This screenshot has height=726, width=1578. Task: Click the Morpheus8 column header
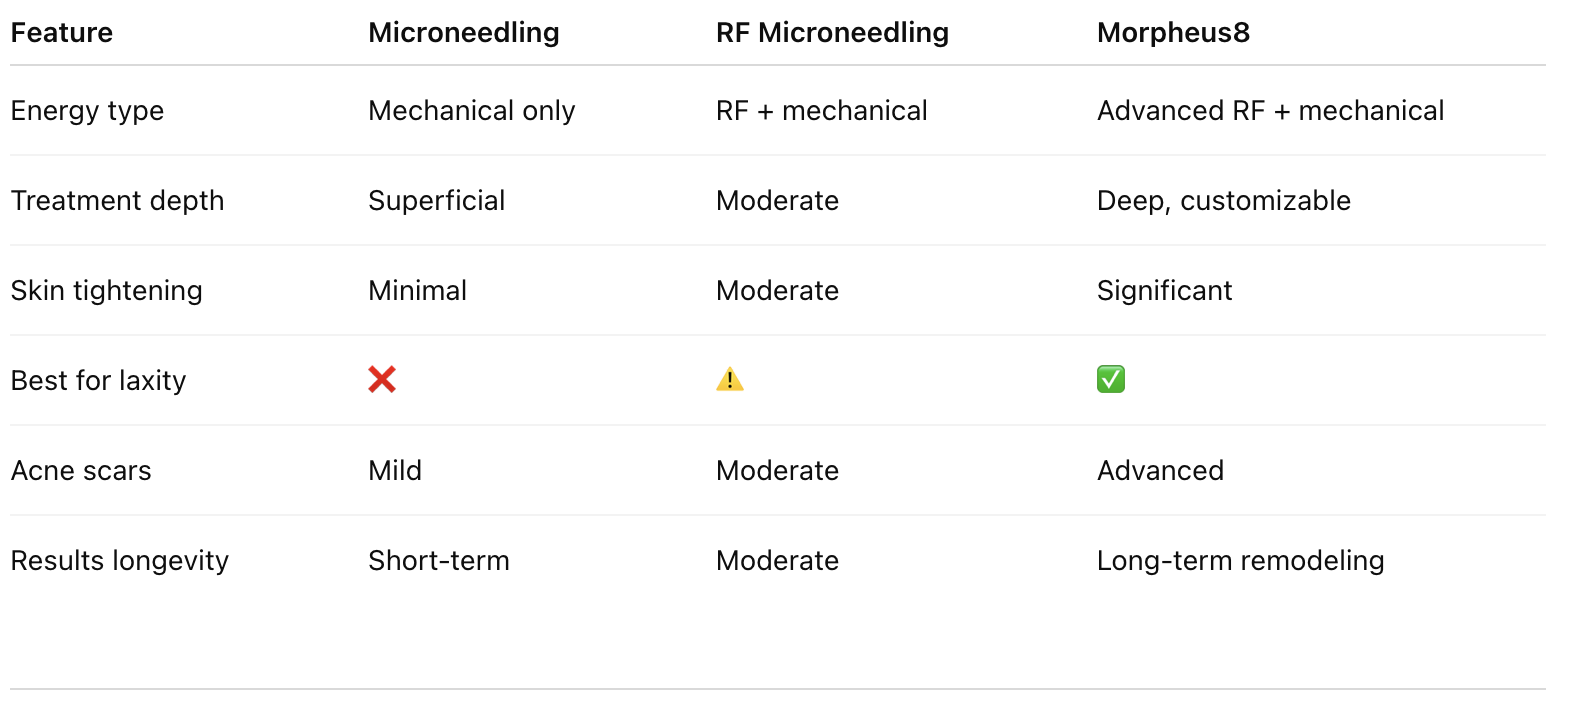click(1174, 33)
